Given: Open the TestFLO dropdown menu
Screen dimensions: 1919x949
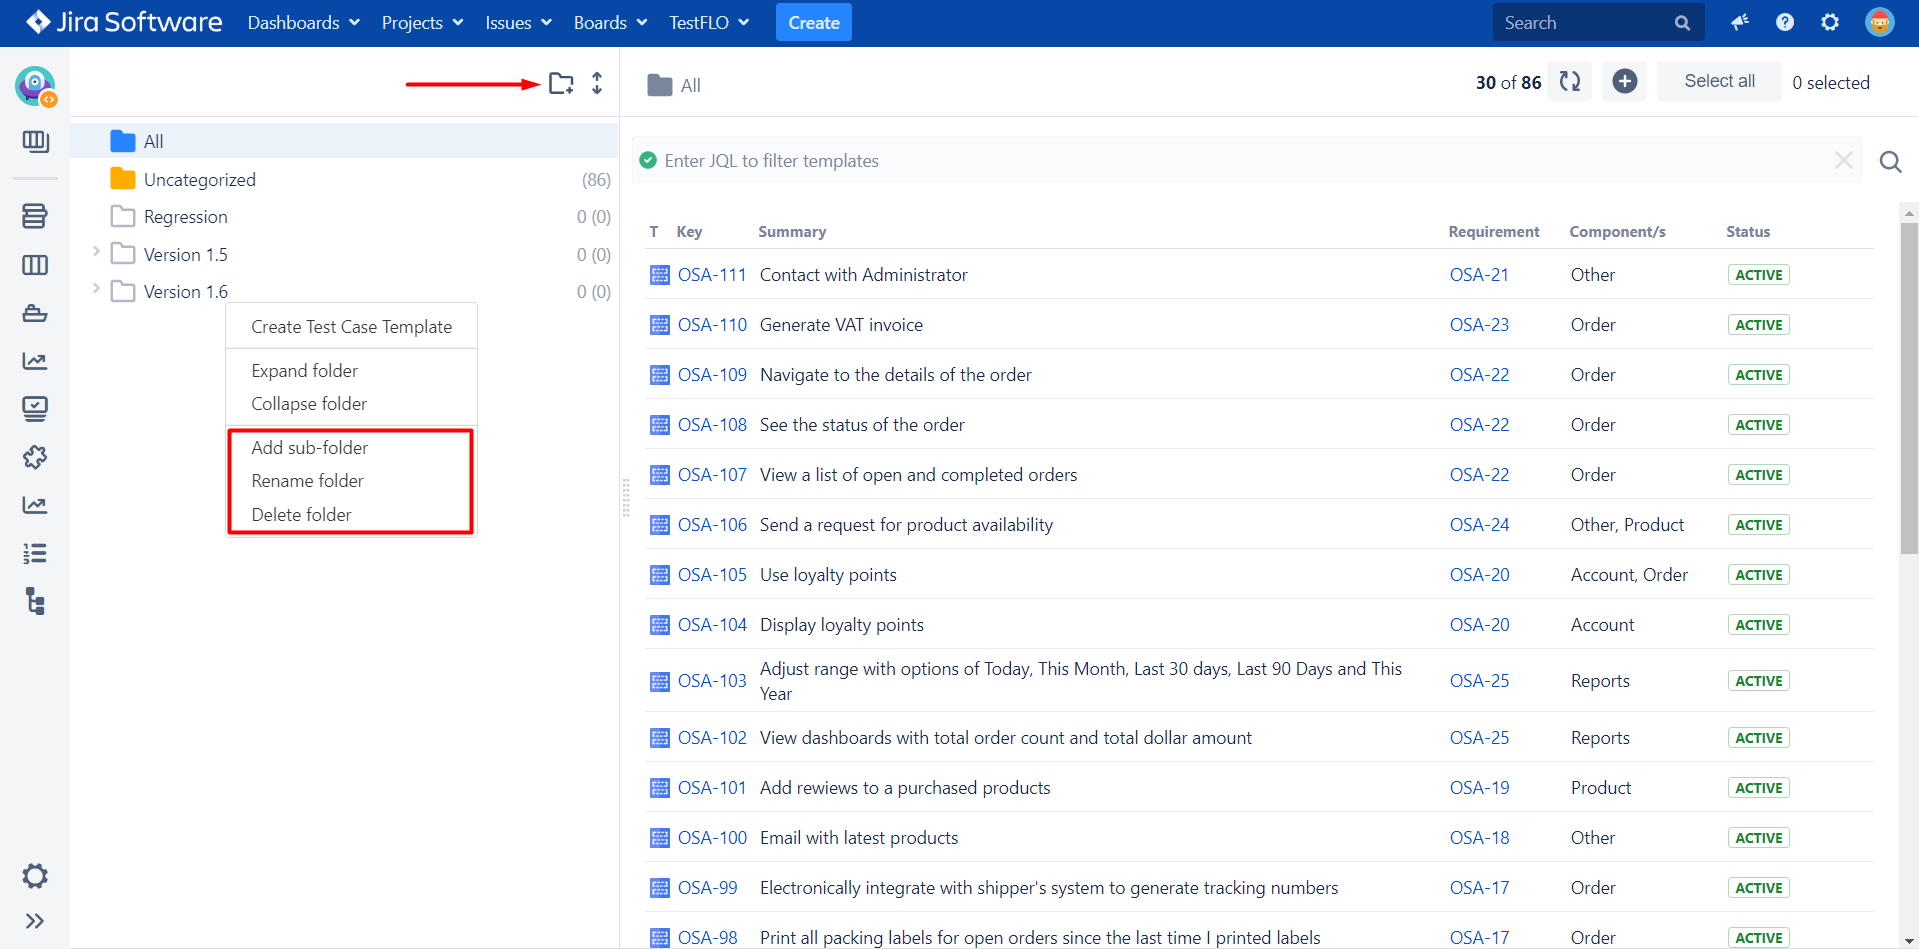Looking at the screenshot, I should [709, 22].
